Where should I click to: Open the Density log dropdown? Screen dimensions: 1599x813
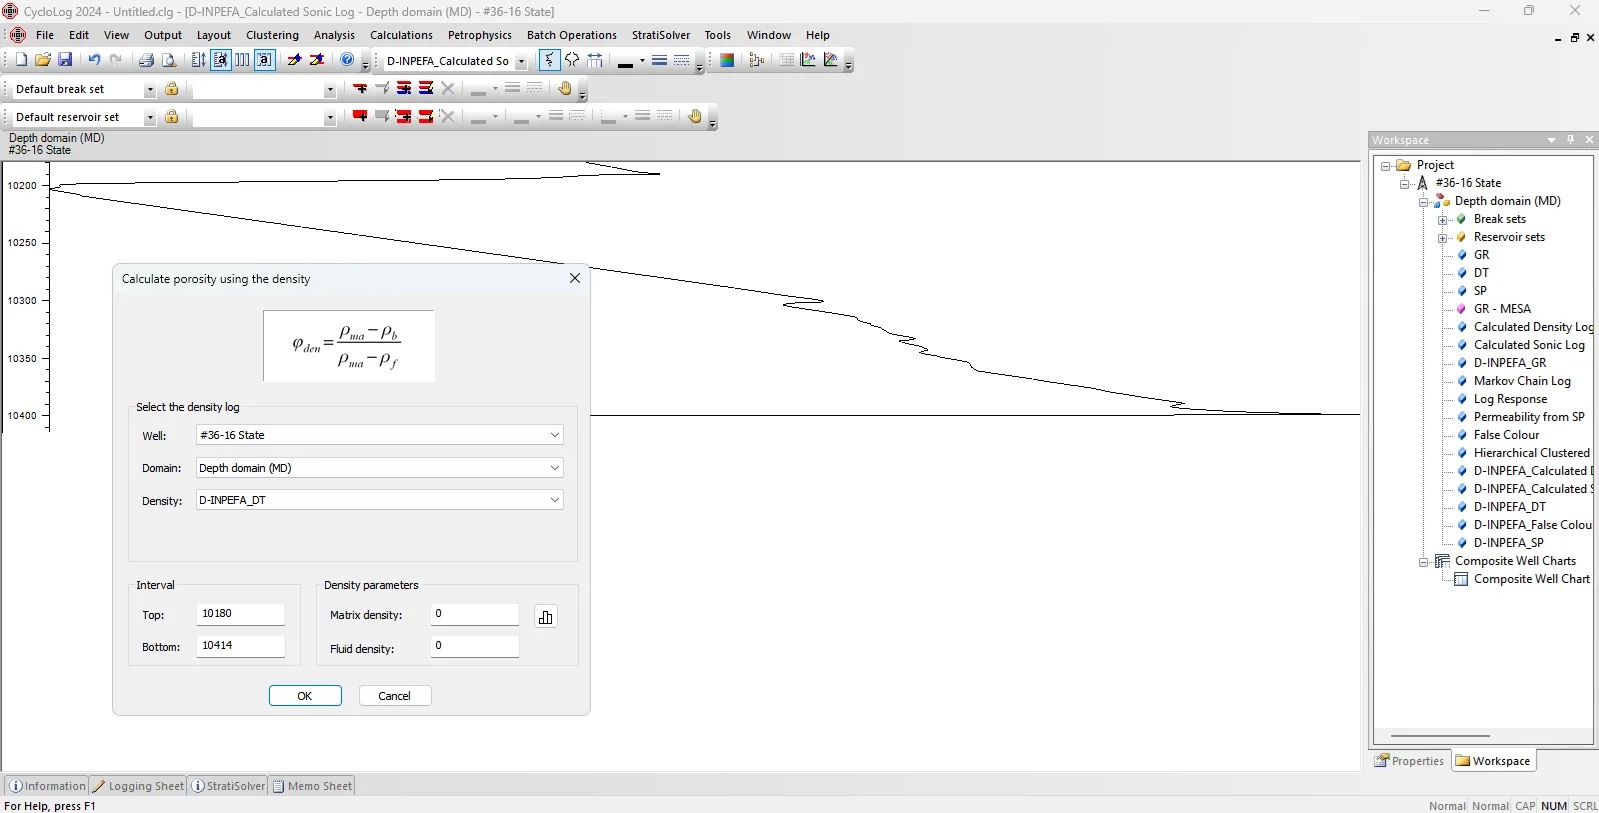pyautogui.click(x=554, y=500)
